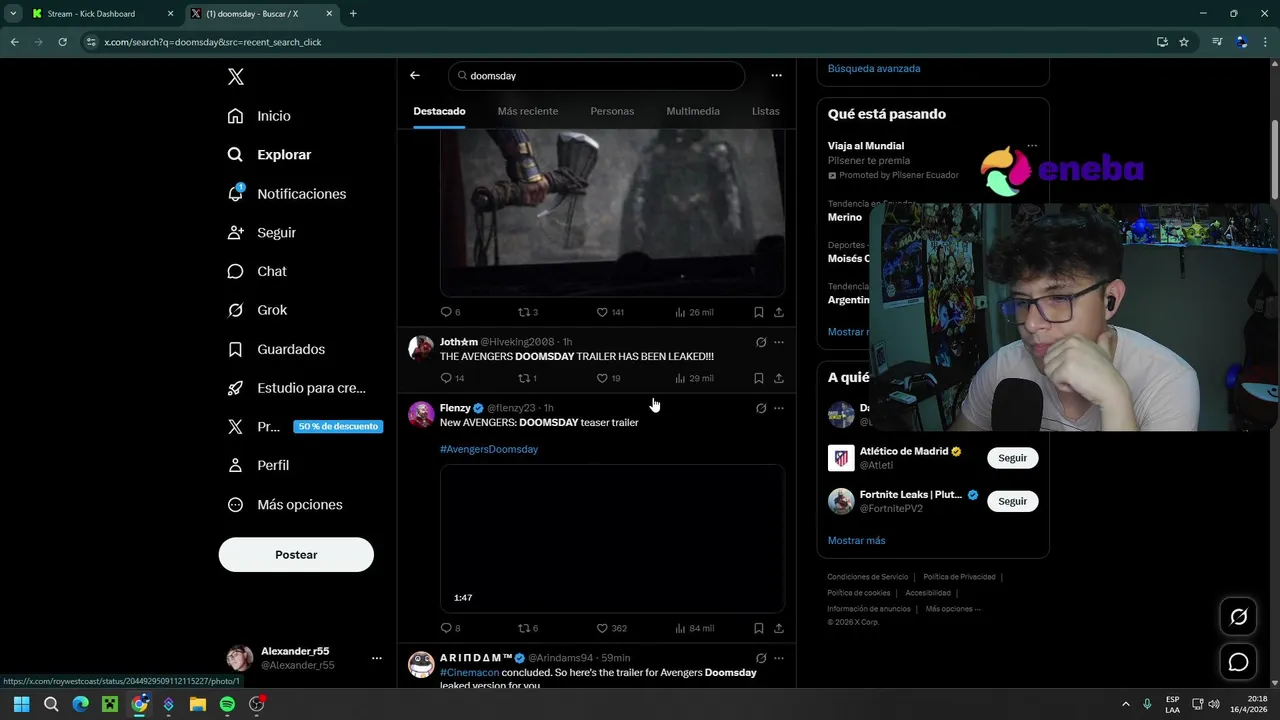Open Inicio home in the sidebar
Screen dimensions: 1280x720
point(259,116)
